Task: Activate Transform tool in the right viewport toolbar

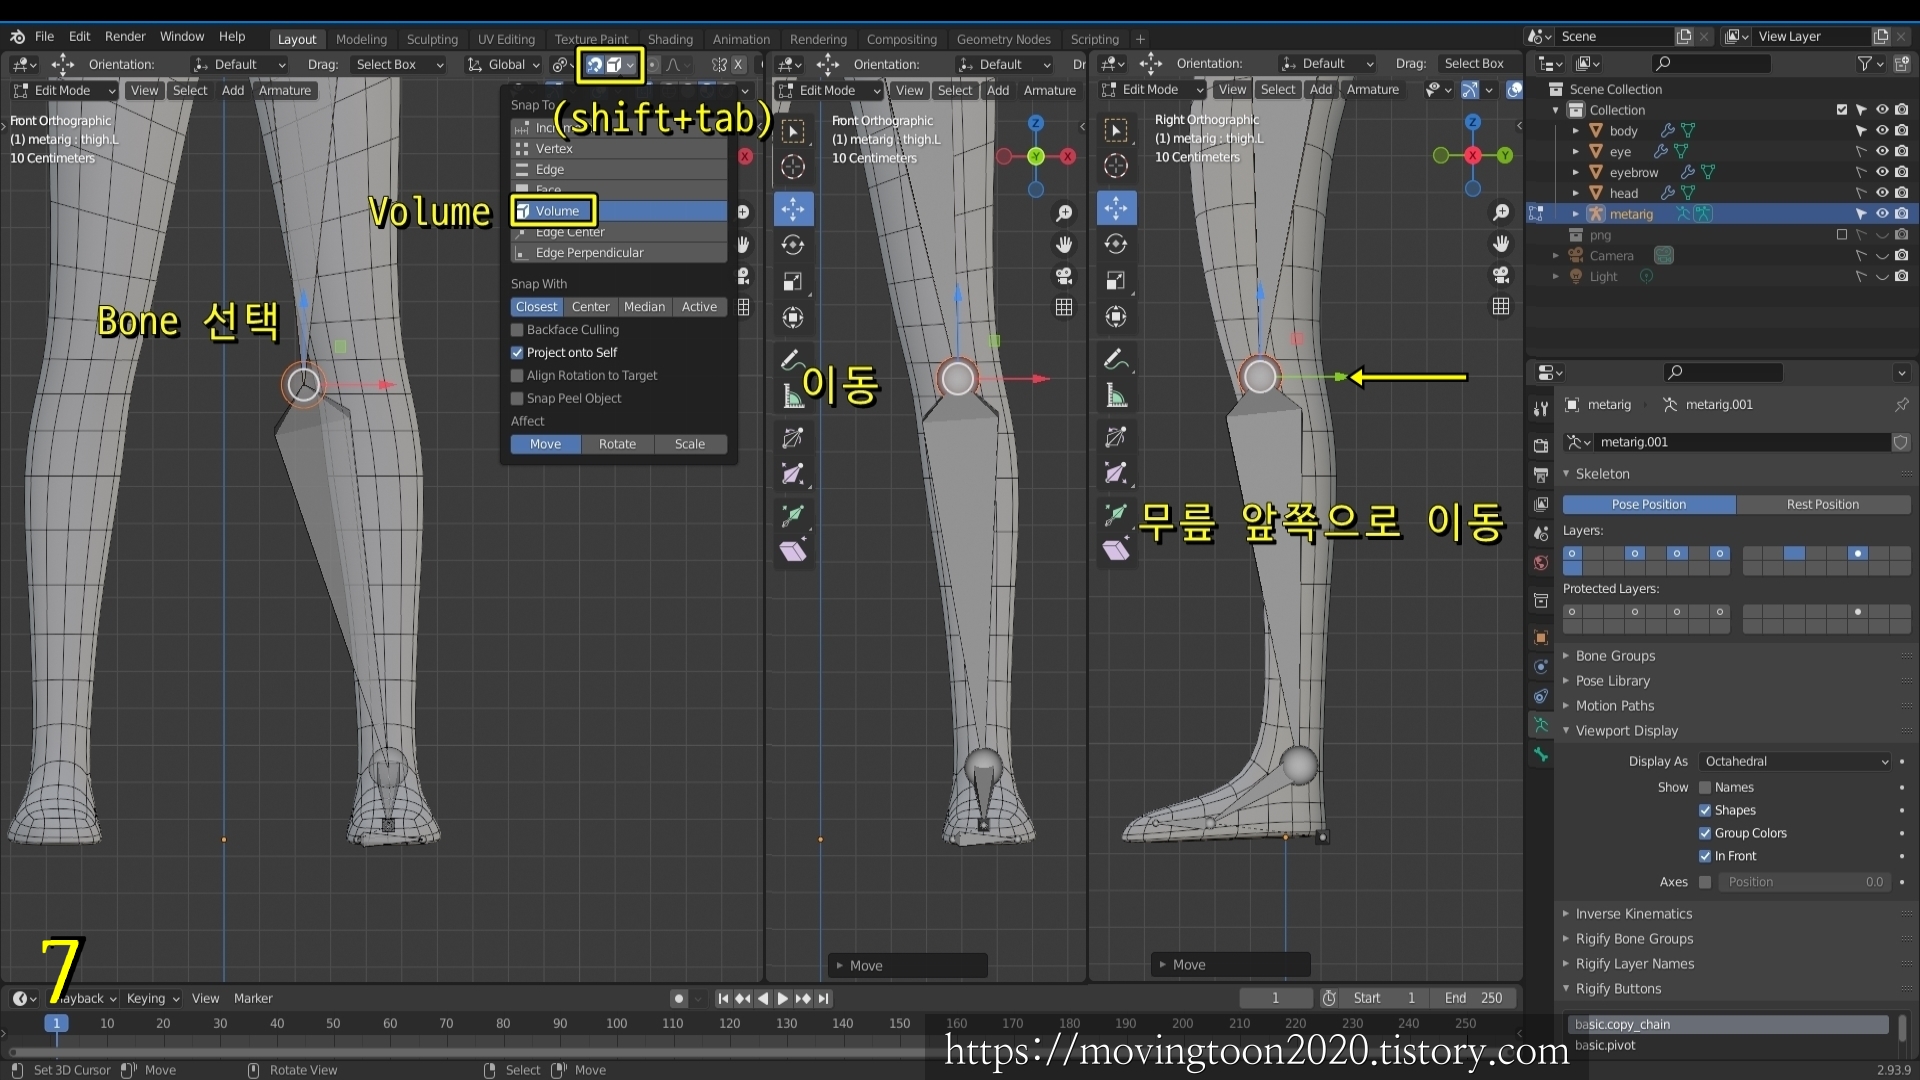Action: [1116, 317]
